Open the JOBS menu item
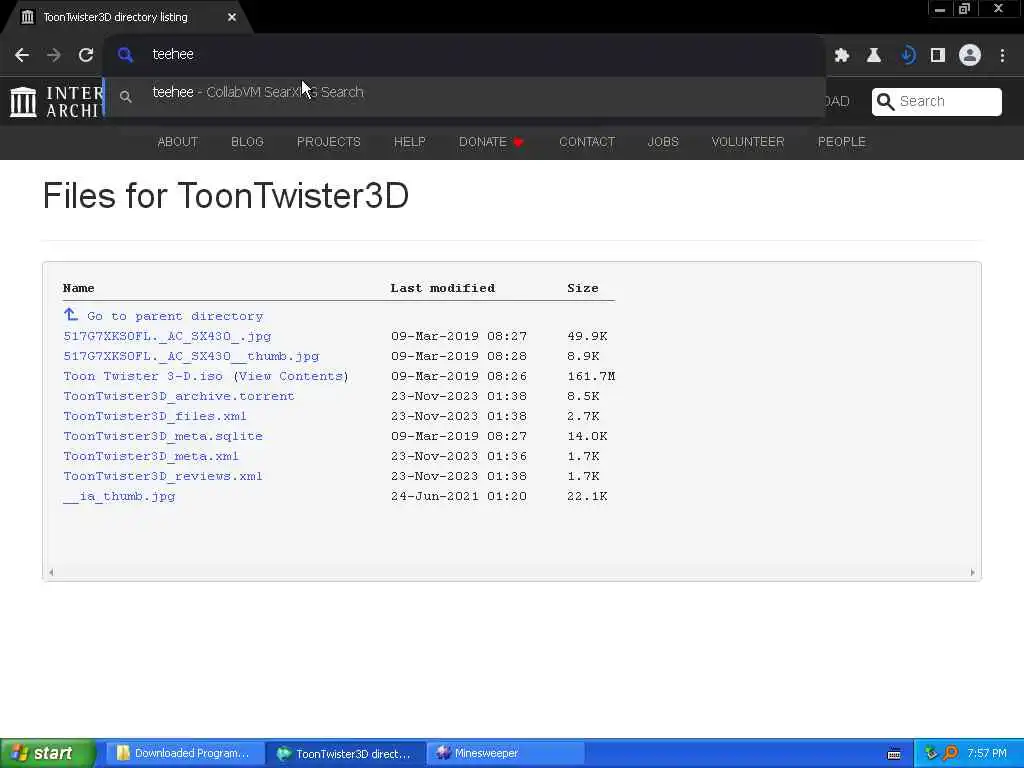 (663, 142)
